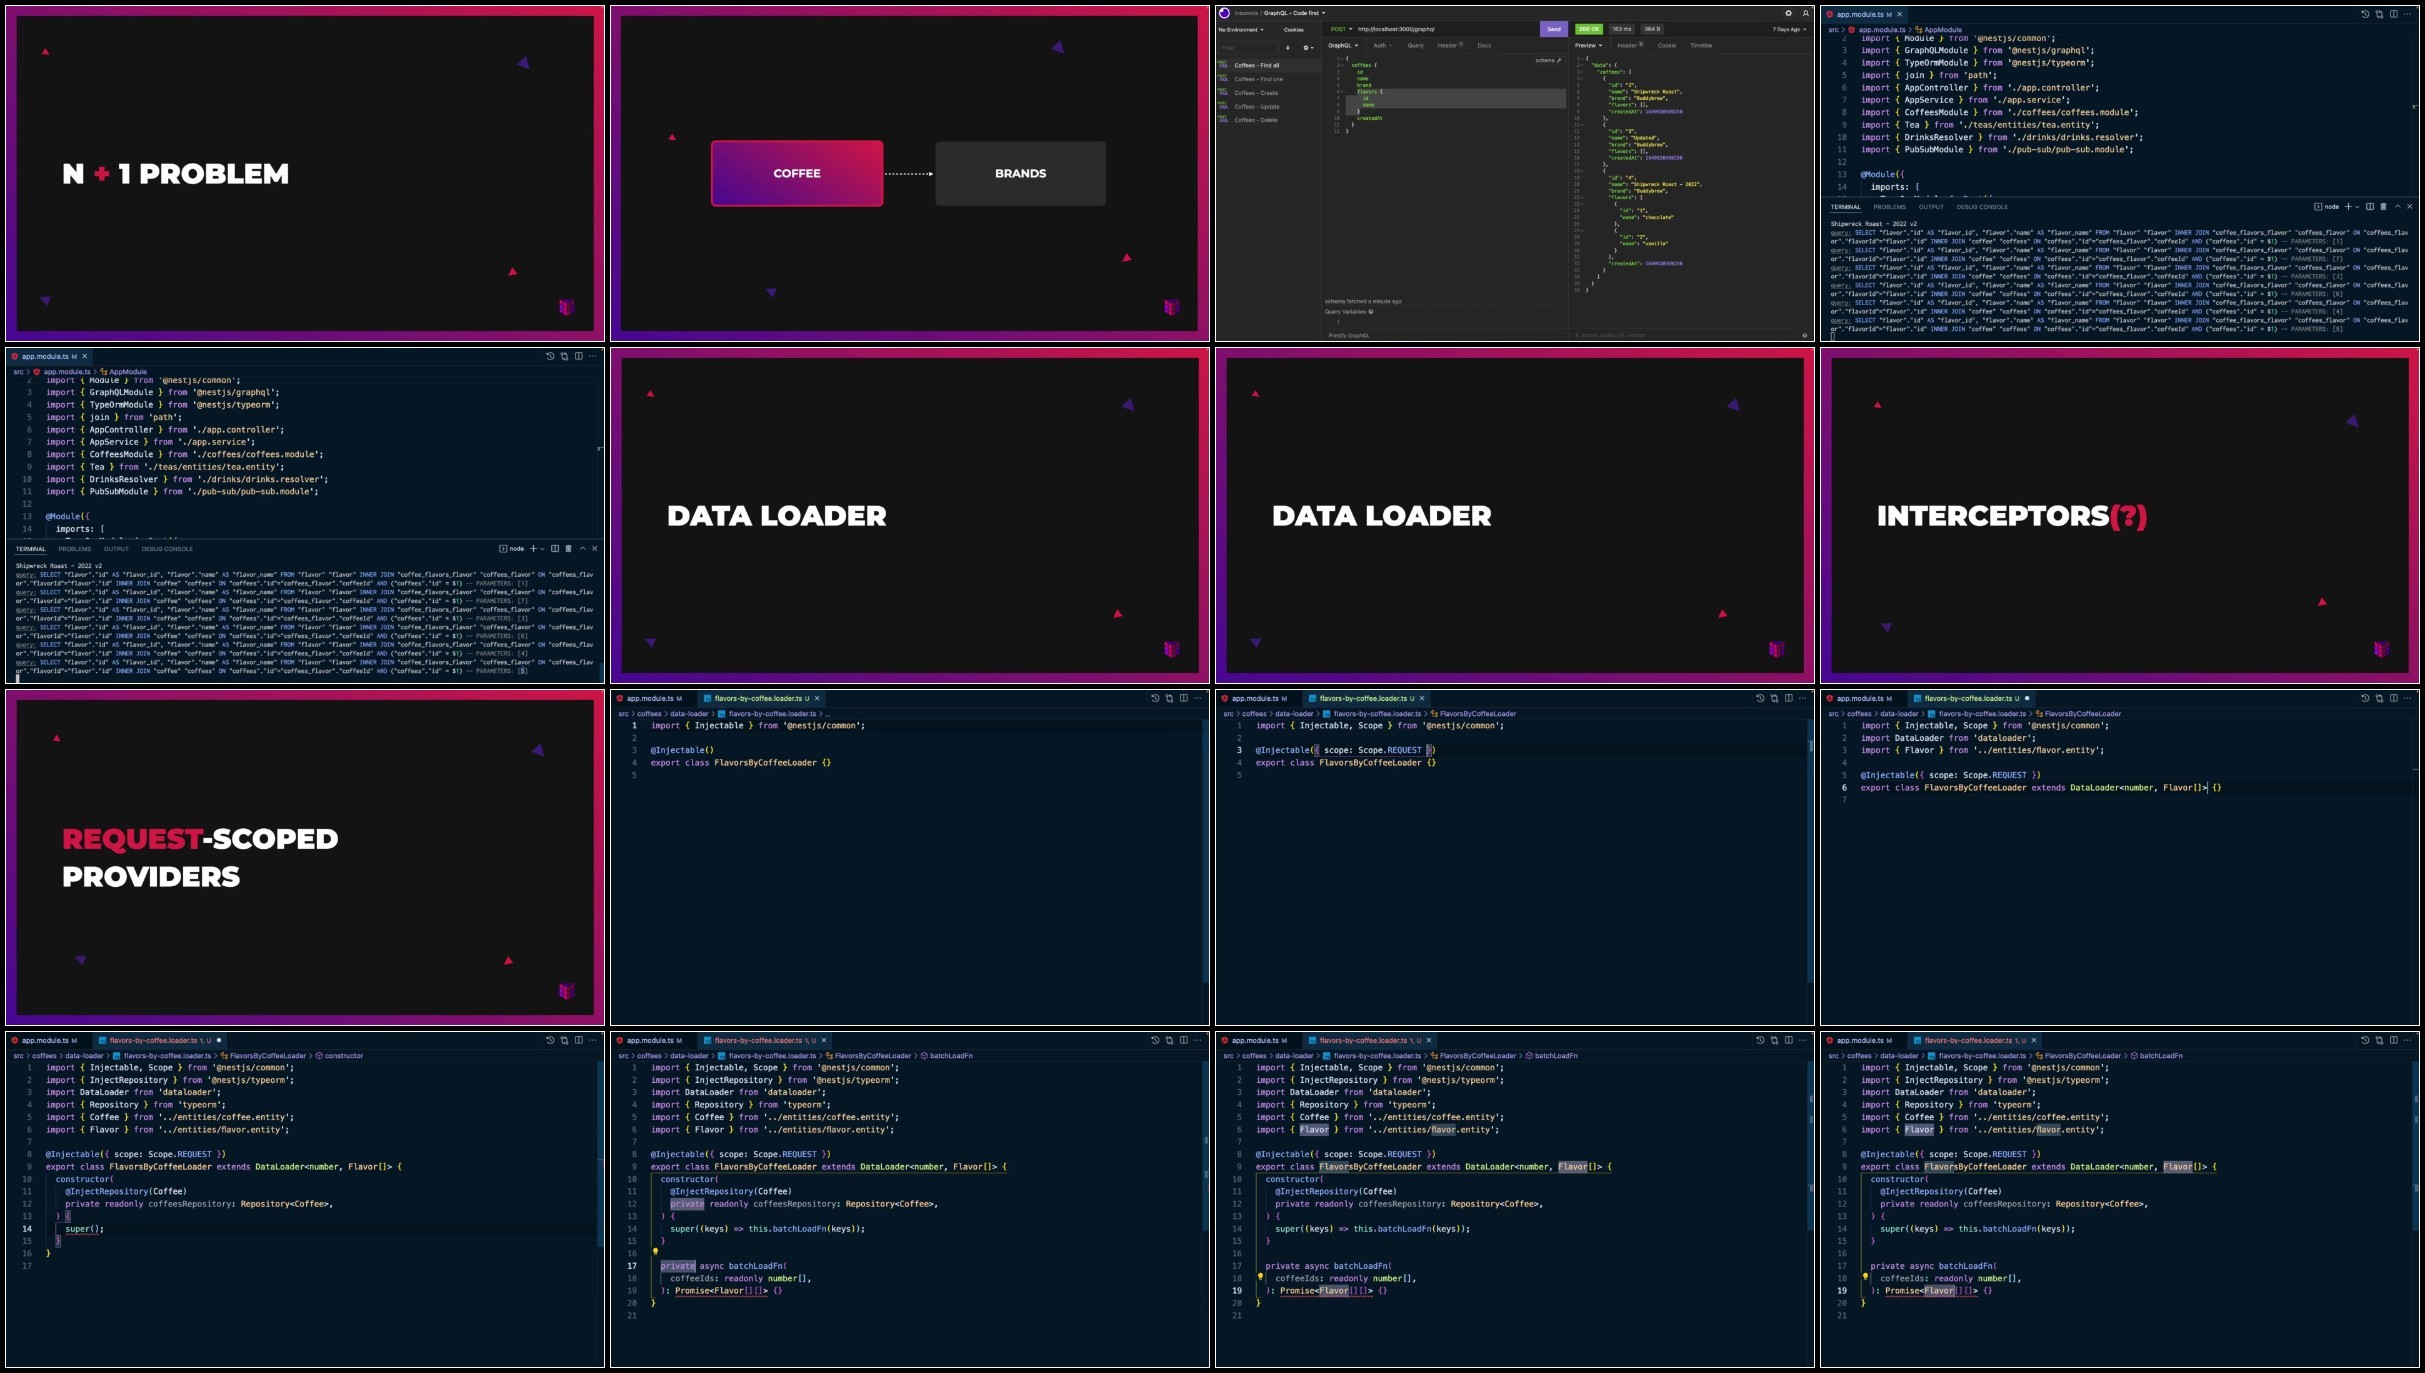
Task: Open the Cookies manager button
Action: coord(1293,30)
